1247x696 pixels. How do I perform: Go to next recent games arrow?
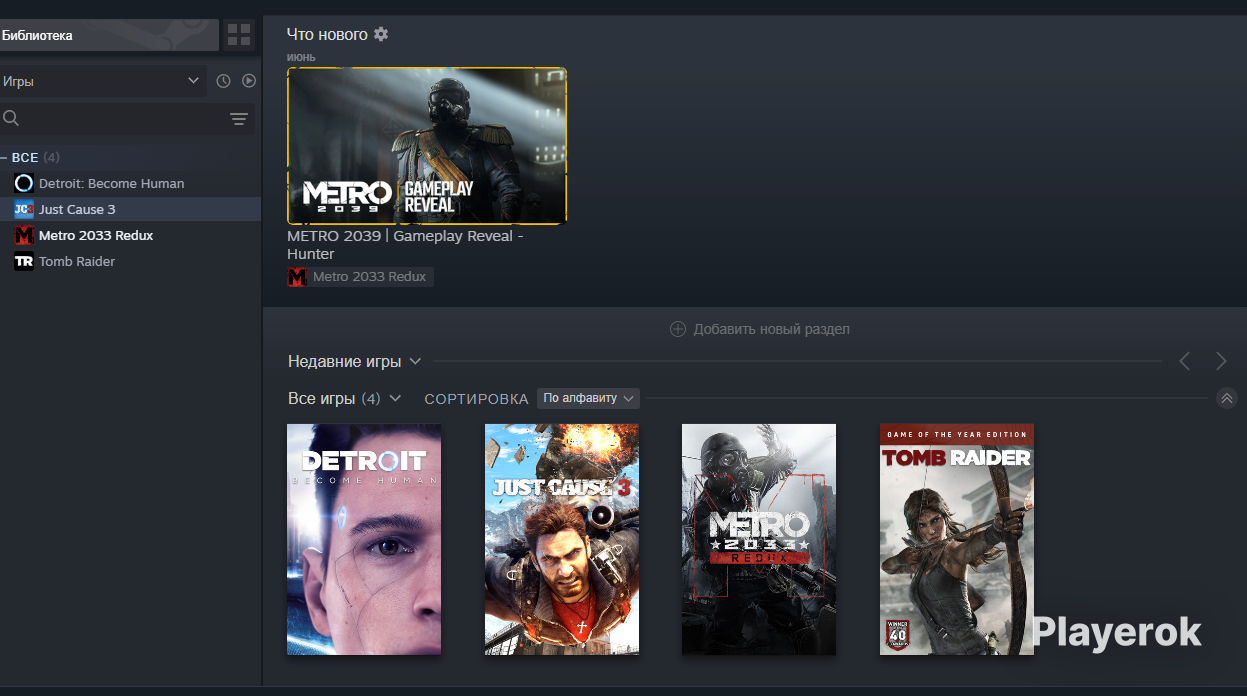coord(1221,361)
